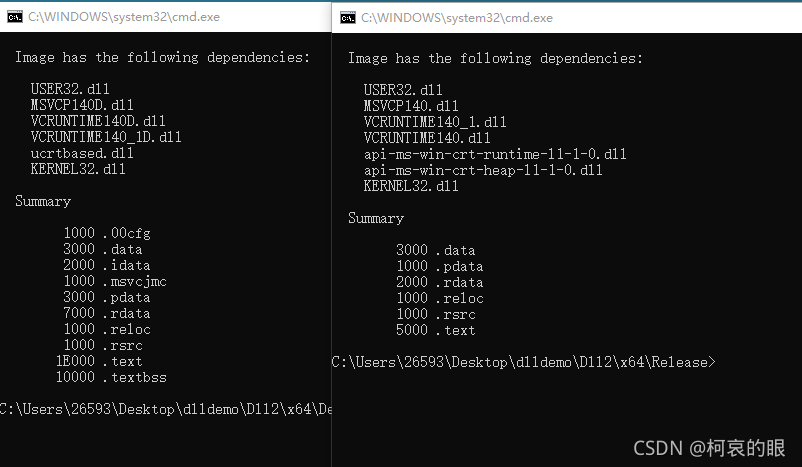
Task: Click the 1000 .rsrc line in right window
Action: [436, 314]
